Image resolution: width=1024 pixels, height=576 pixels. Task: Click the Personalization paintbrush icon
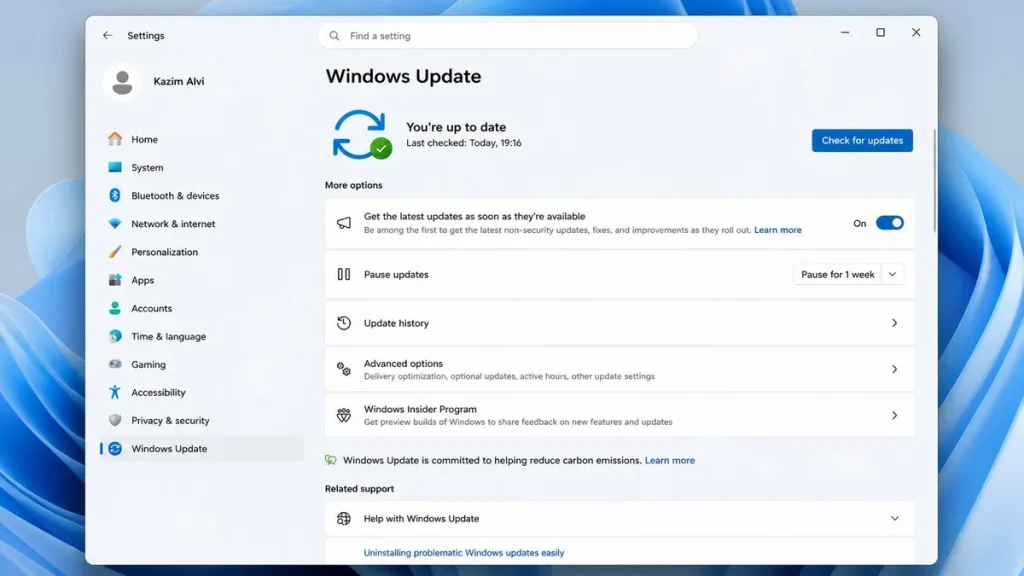pyautogui.click(x=115, y=251)
